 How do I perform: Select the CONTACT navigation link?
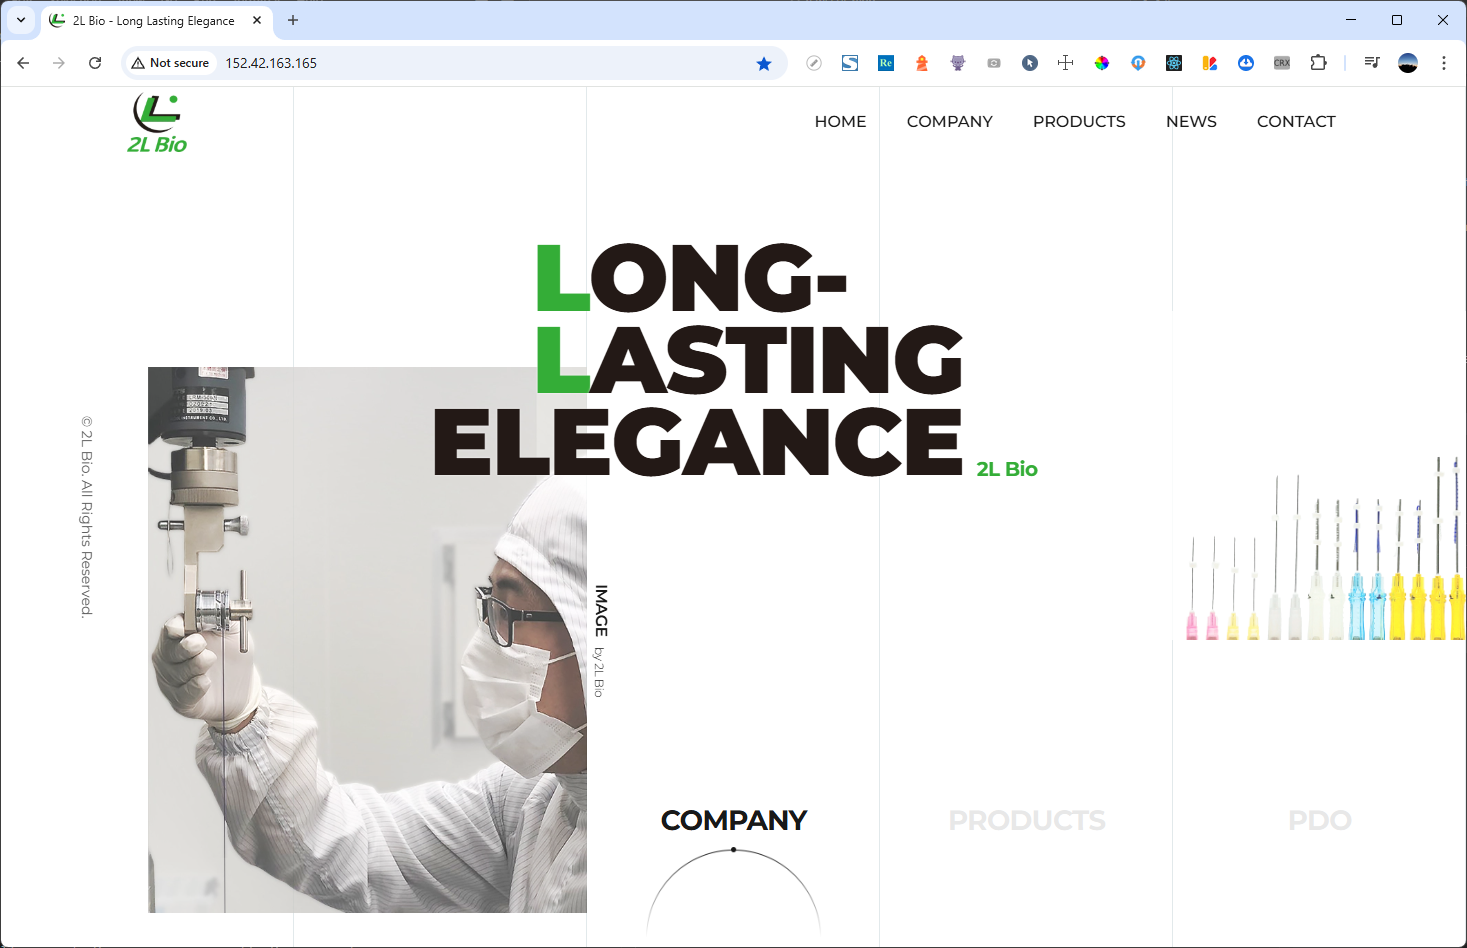coord(1296,121)
